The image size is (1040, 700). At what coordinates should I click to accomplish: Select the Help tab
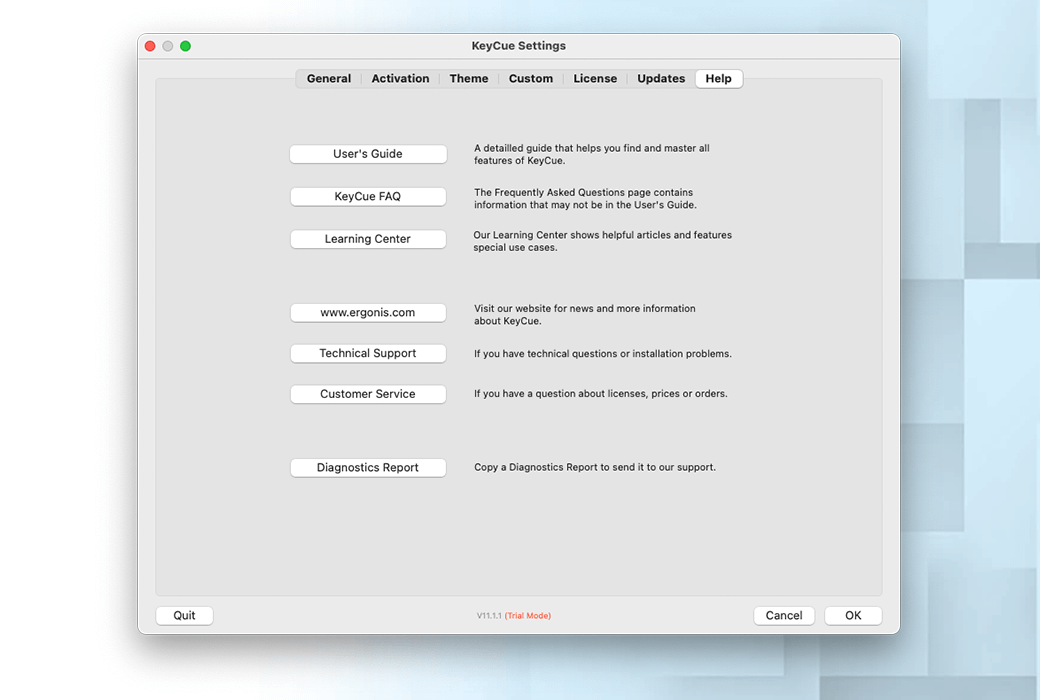718,78
